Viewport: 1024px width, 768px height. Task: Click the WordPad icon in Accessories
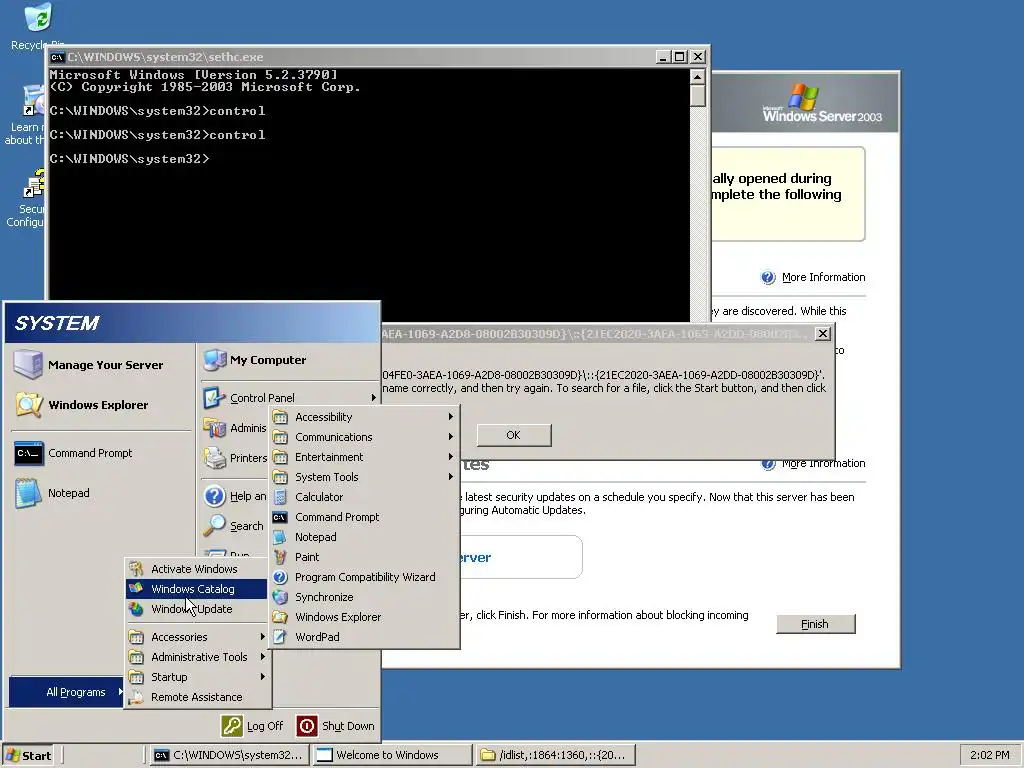(x=280, y=637)
